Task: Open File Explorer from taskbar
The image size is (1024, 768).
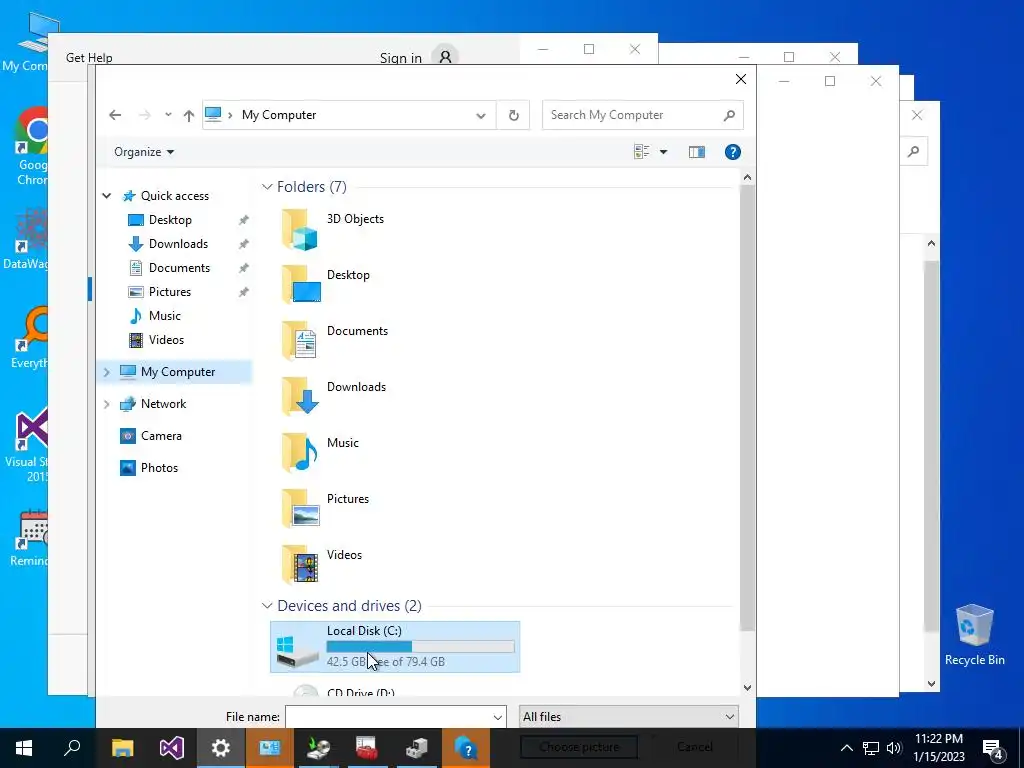Action: [122, 748]
